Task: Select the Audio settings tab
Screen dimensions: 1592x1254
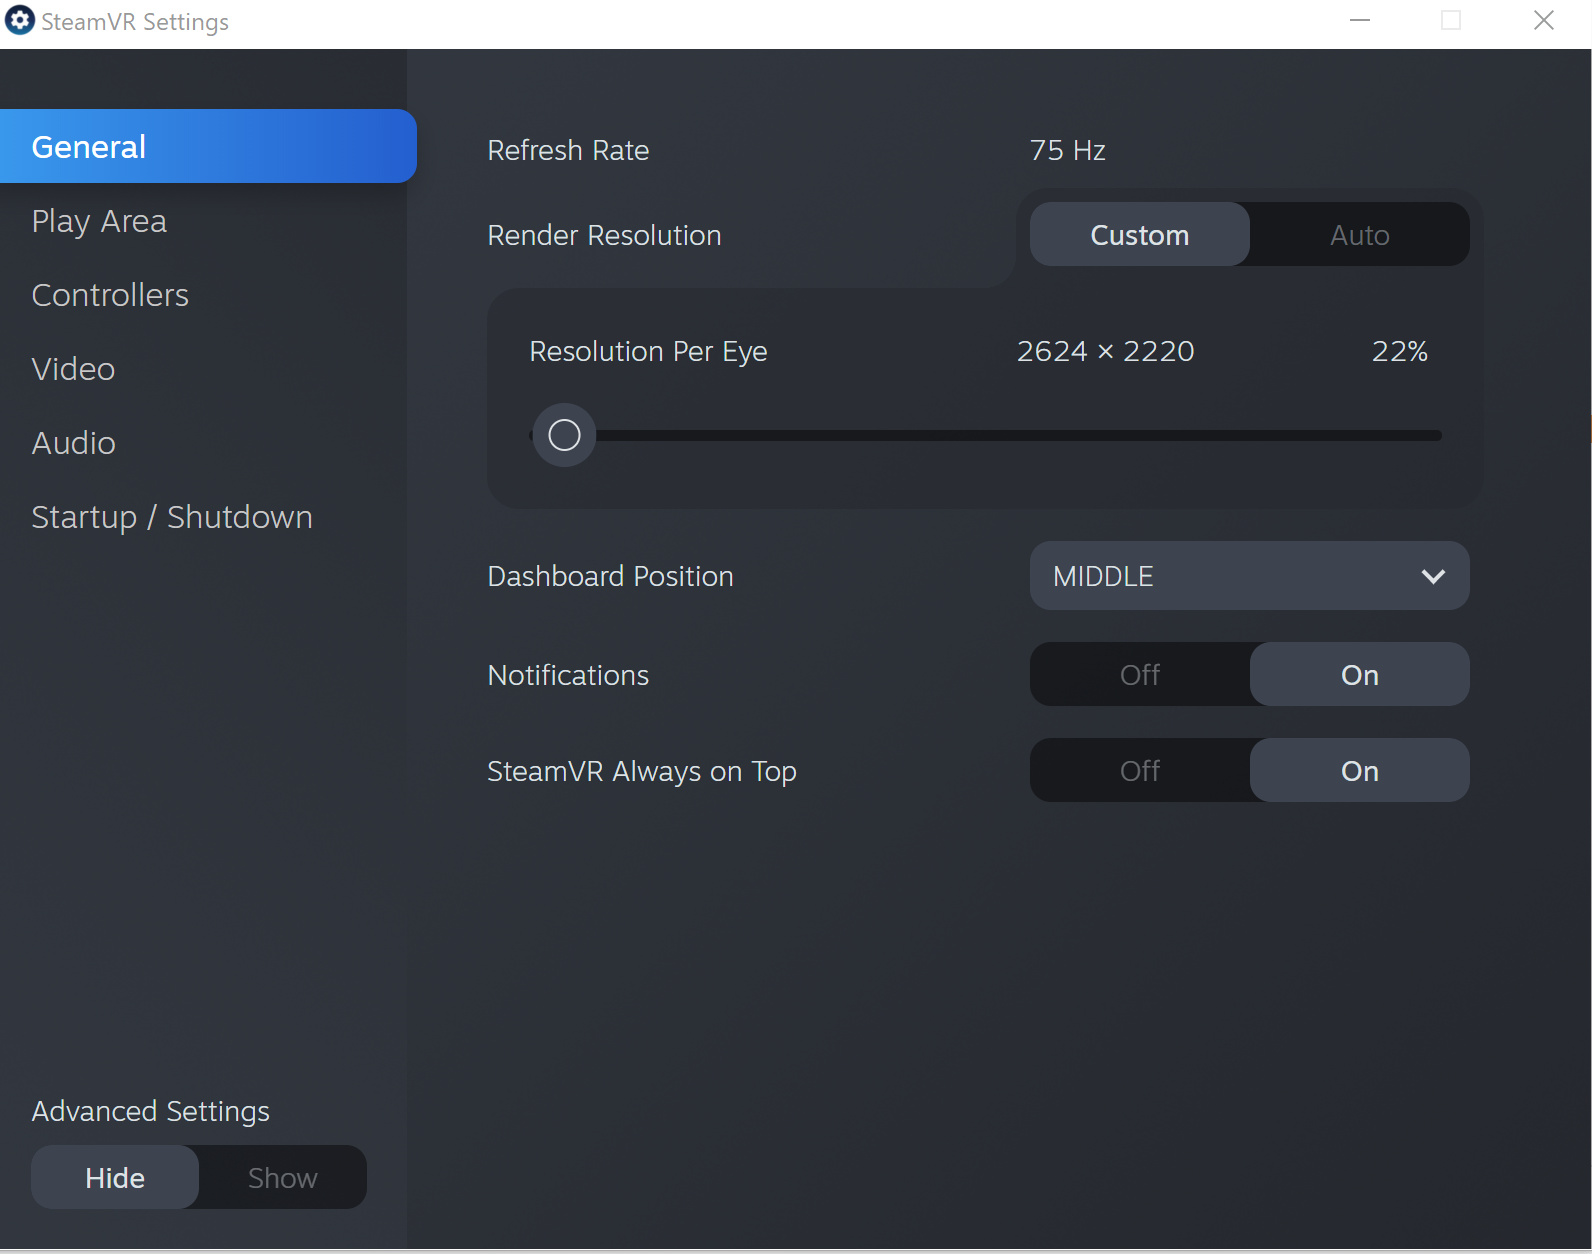Action: tap(73, 443)
